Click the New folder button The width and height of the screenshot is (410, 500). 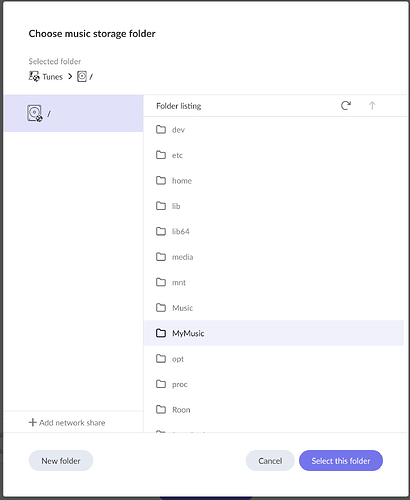[61, 461]
